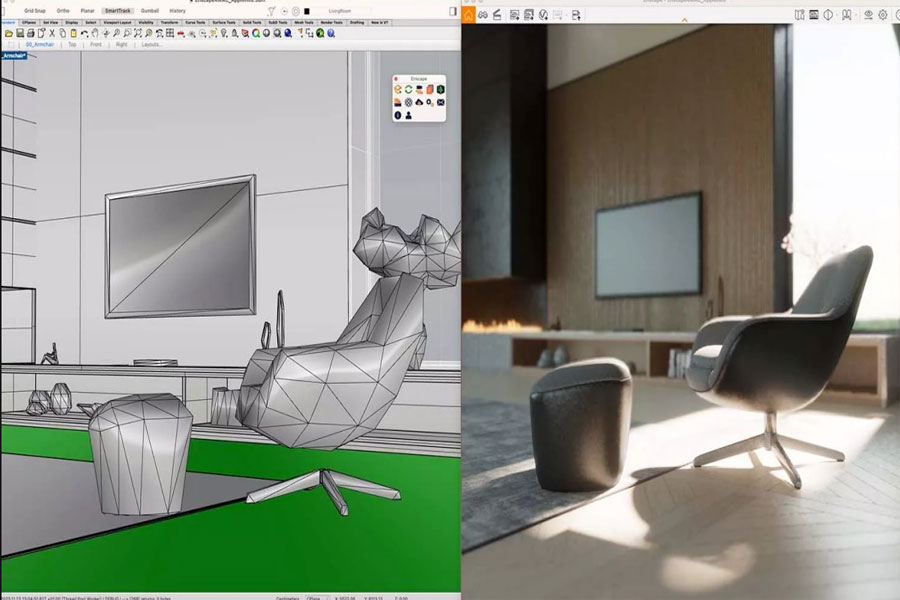The image size is (900, 600).
Task: Click the Save disk icon in Rhino toolbar
Action: click(20, 34)
